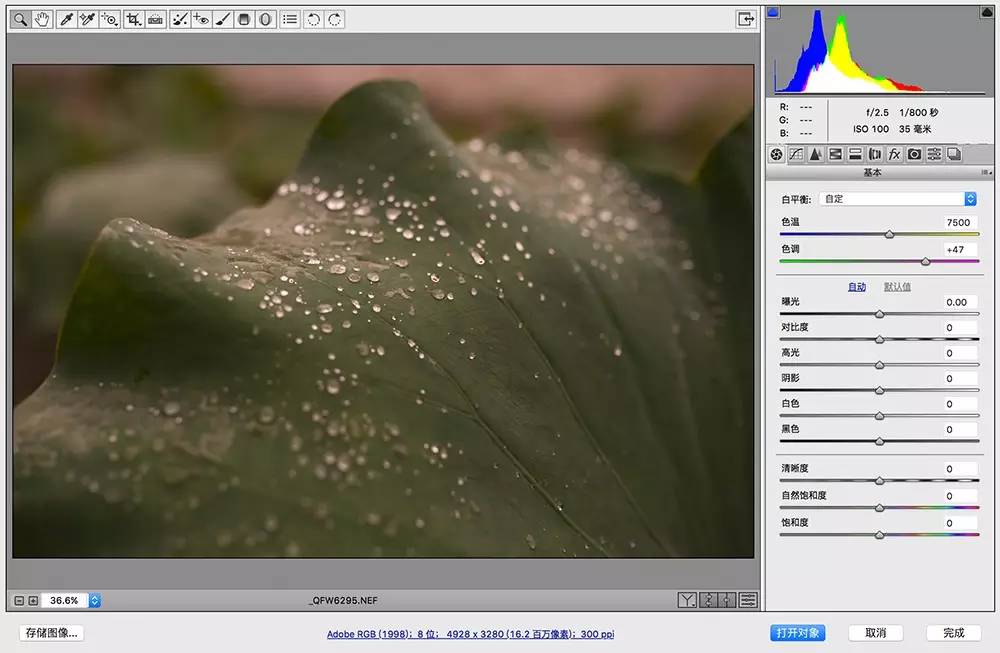This screenshot has height=653, width=1000.
Task: Select the Graduated Filter tool
Action: point(244,19)
